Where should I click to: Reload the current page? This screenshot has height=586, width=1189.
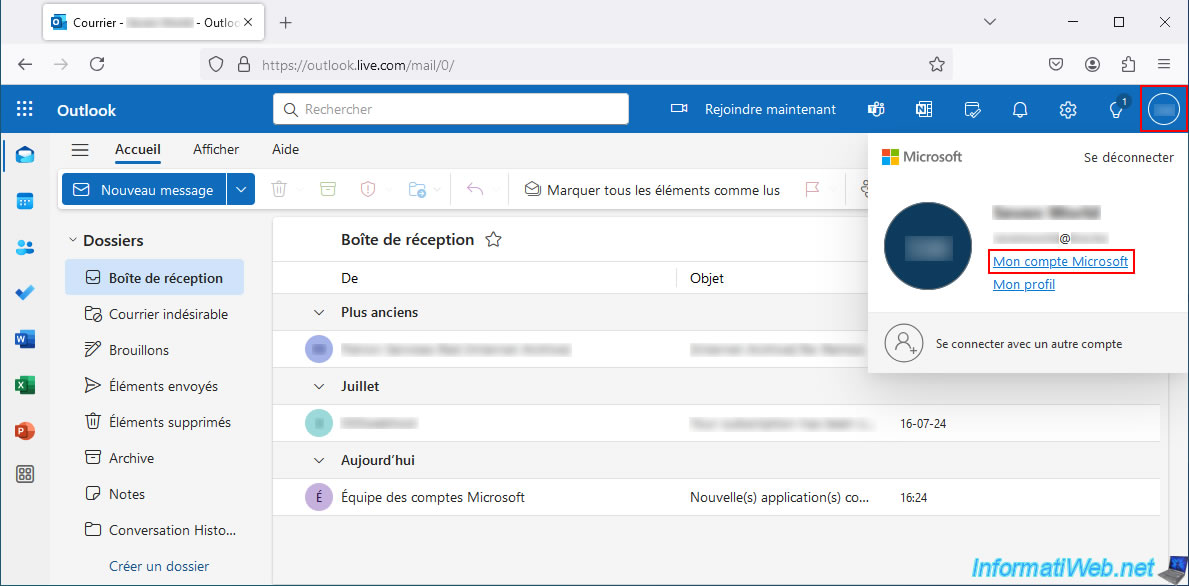click(97, 64)
